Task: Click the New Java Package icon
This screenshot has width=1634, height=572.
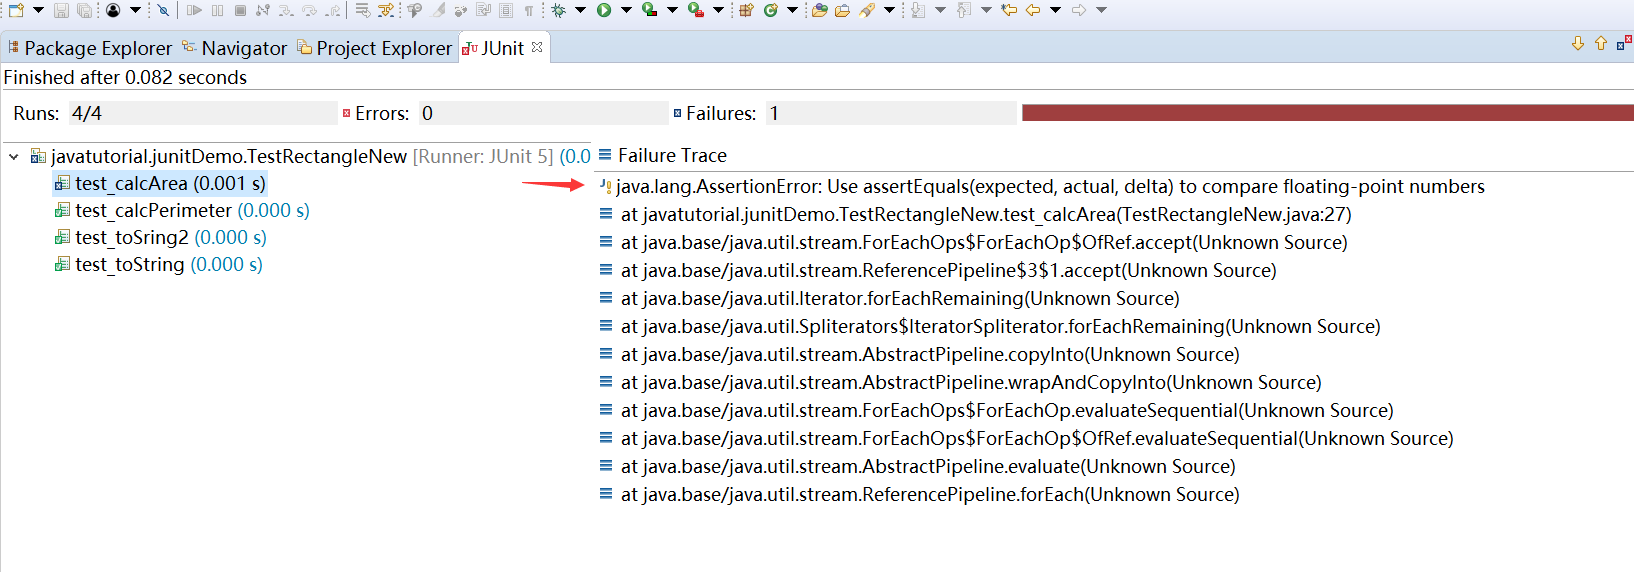Action: tap(746, 10)
